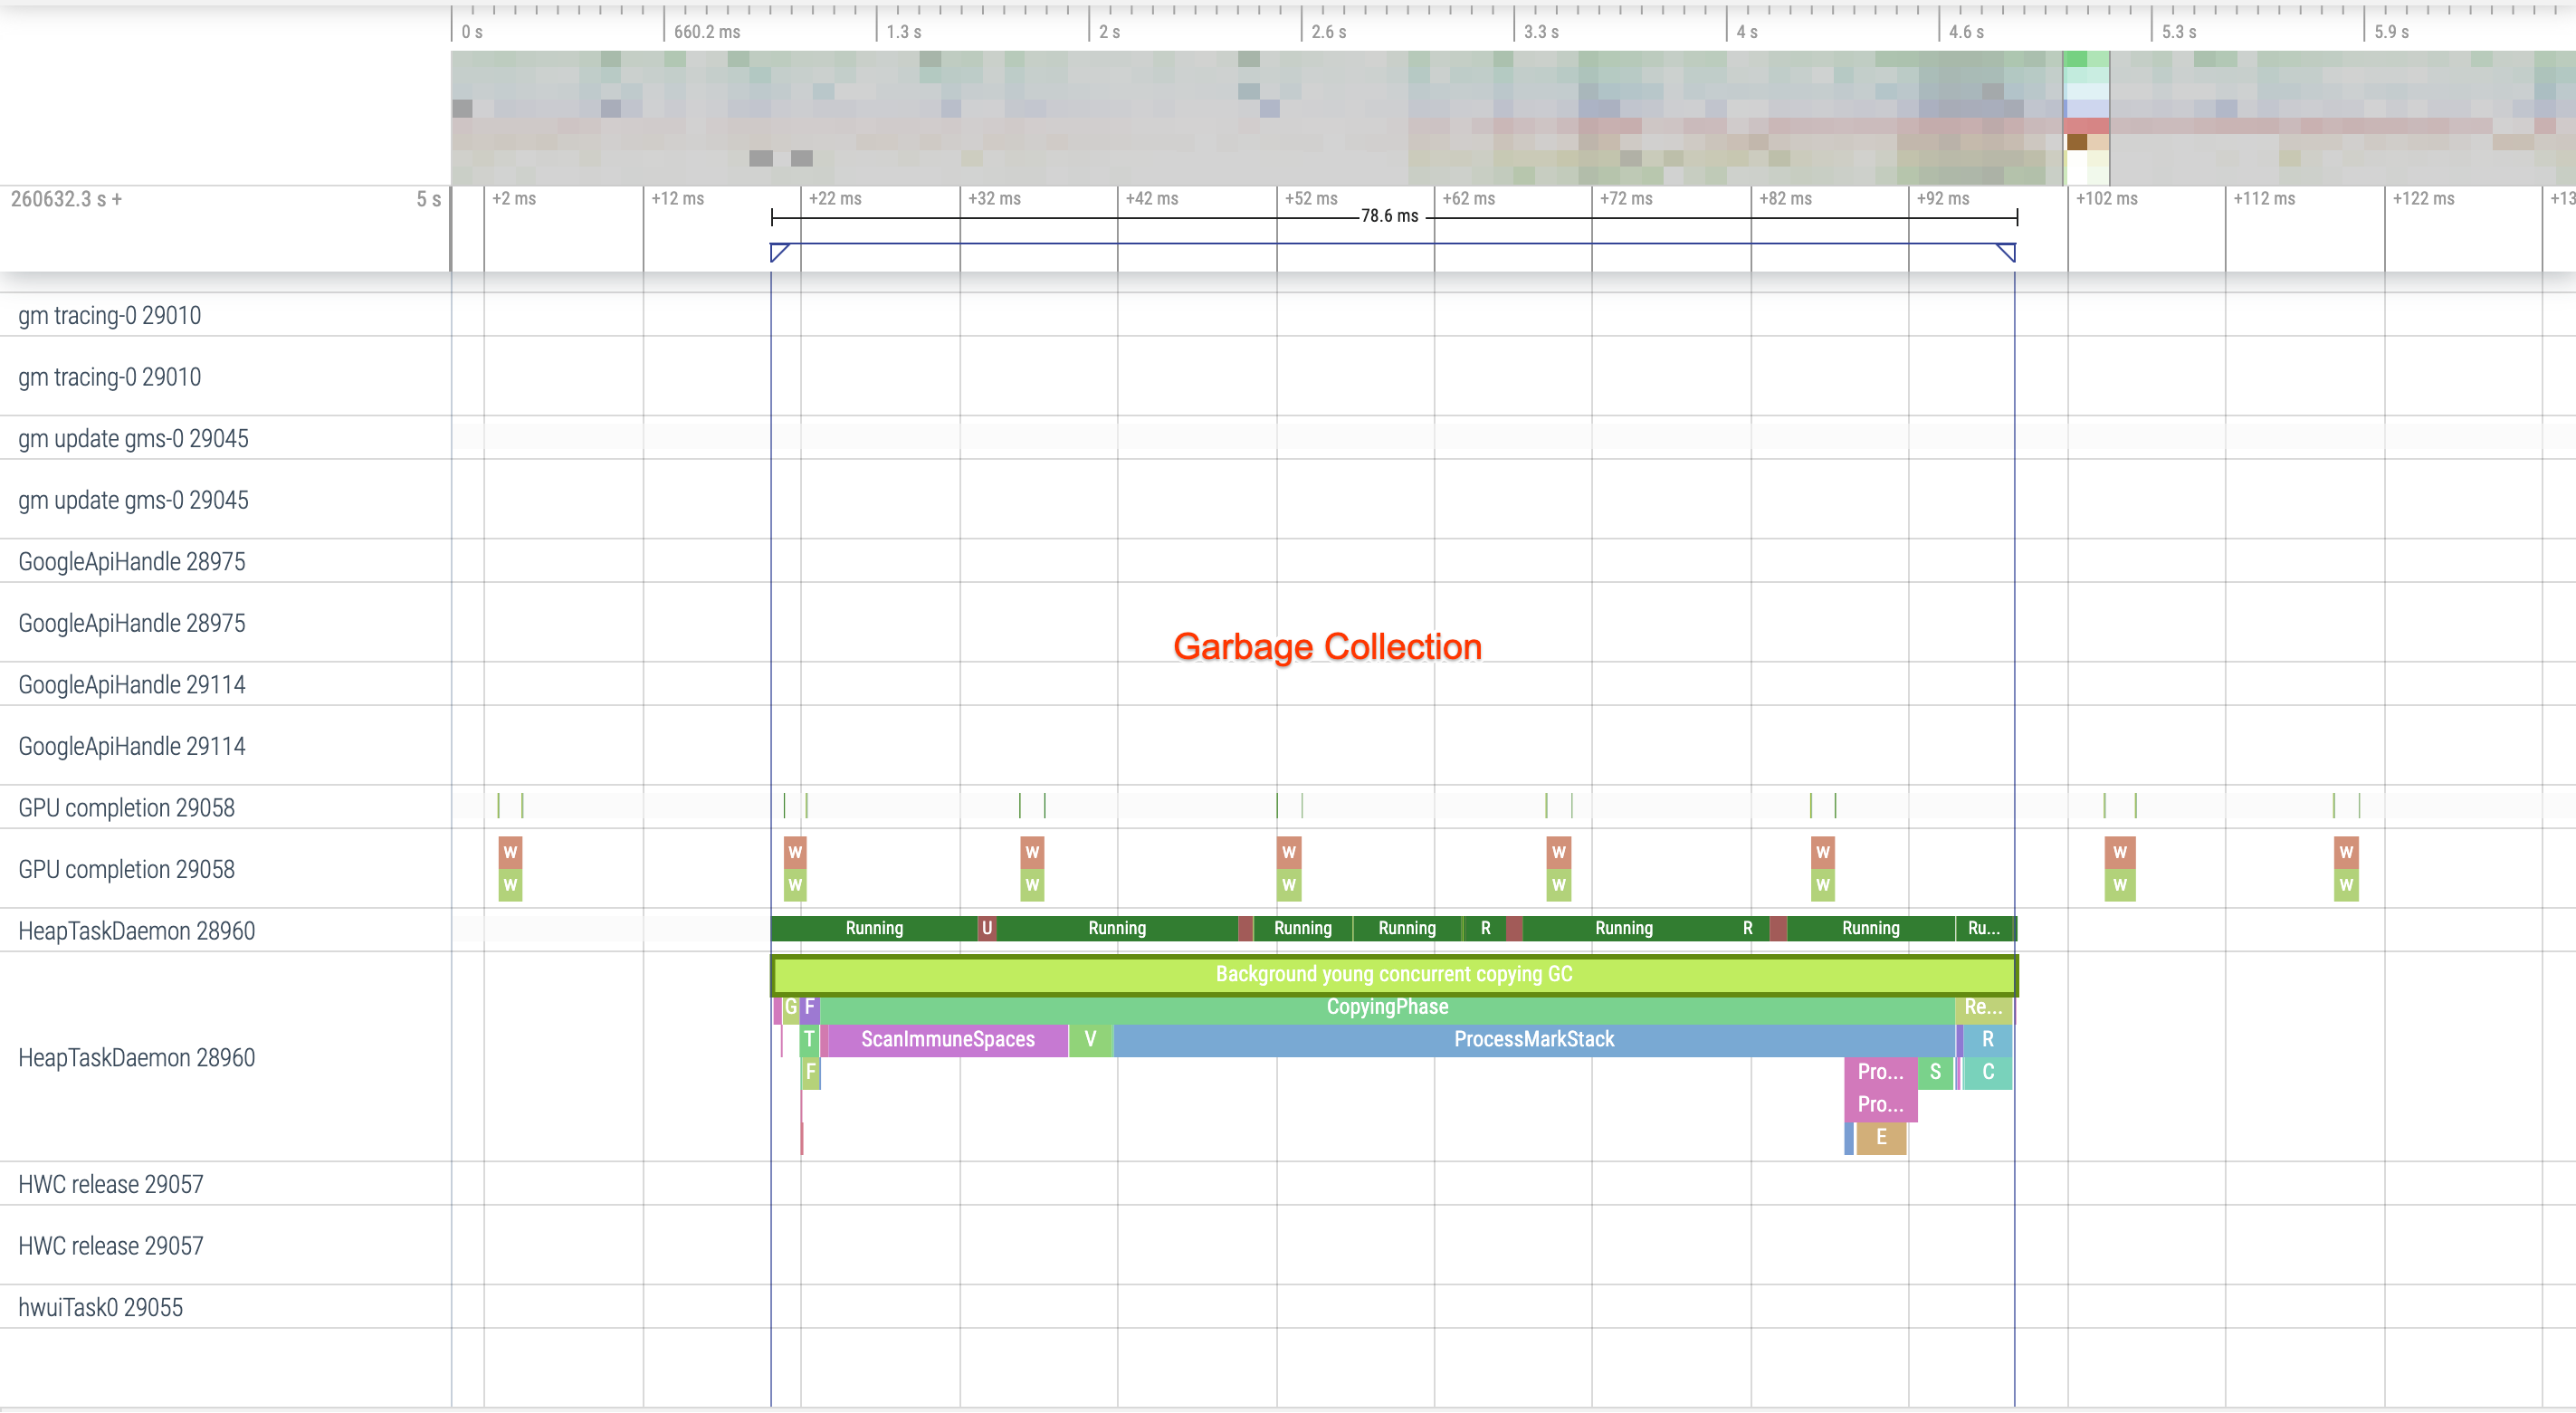Select the HeapTaskDaemon 28960 track label
Viewport: 2576px width, 1413px height.
coord(137,1057)
